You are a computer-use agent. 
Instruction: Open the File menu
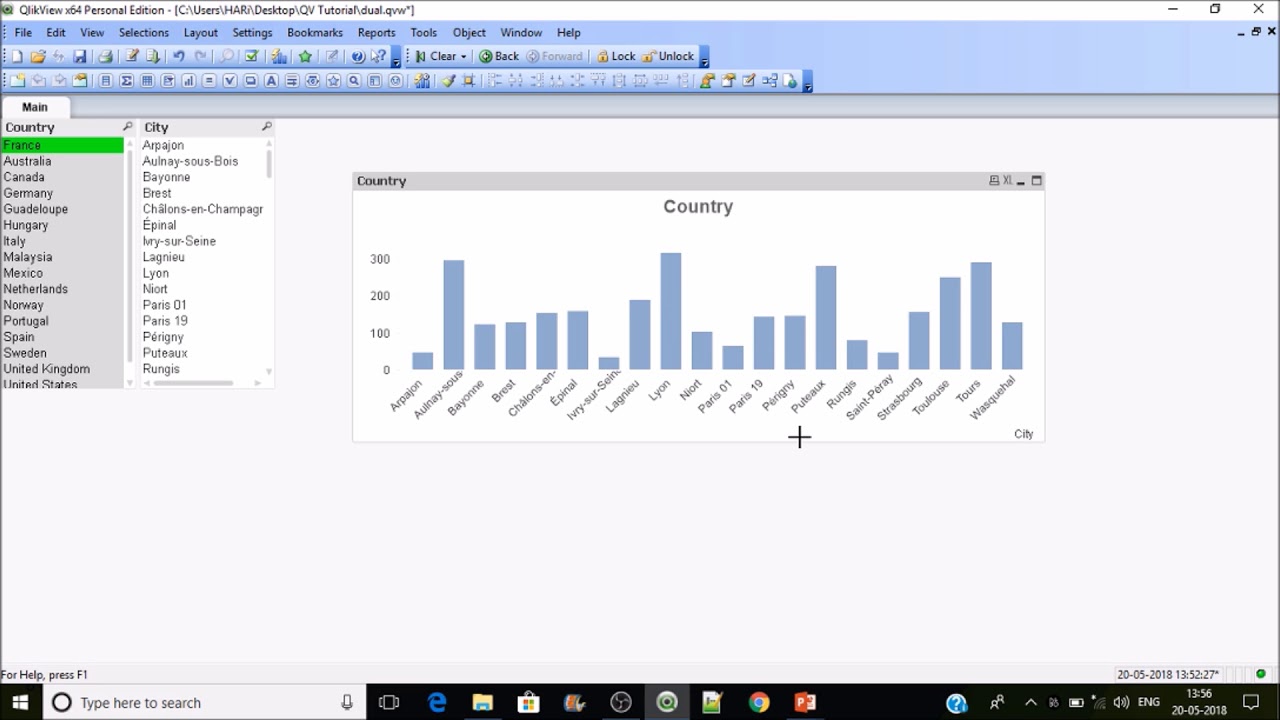tap(23, 32)
